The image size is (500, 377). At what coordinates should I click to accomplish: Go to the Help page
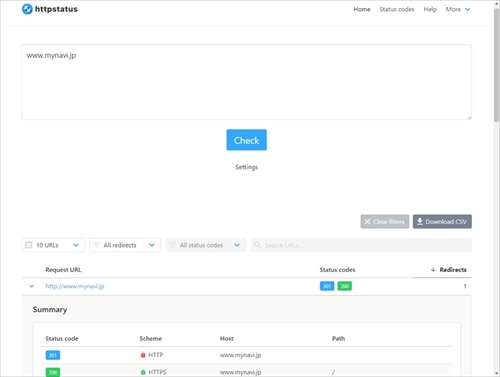430,9
